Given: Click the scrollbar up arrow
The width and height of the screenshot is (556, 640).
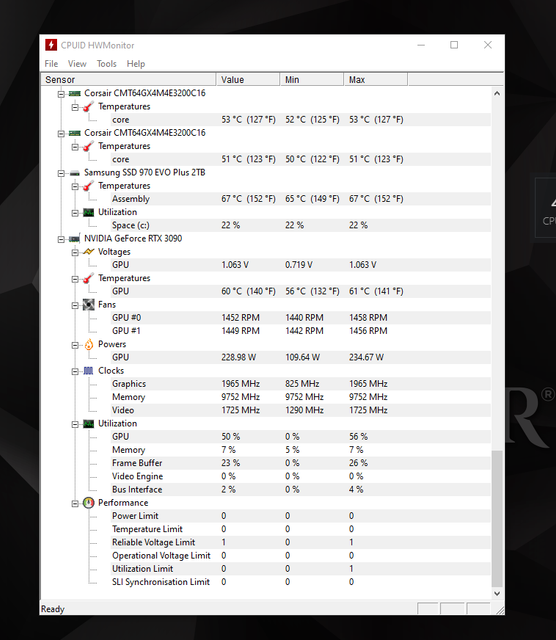Looking at the screenshot, I should pyautogui.click(x=497, y=93).
